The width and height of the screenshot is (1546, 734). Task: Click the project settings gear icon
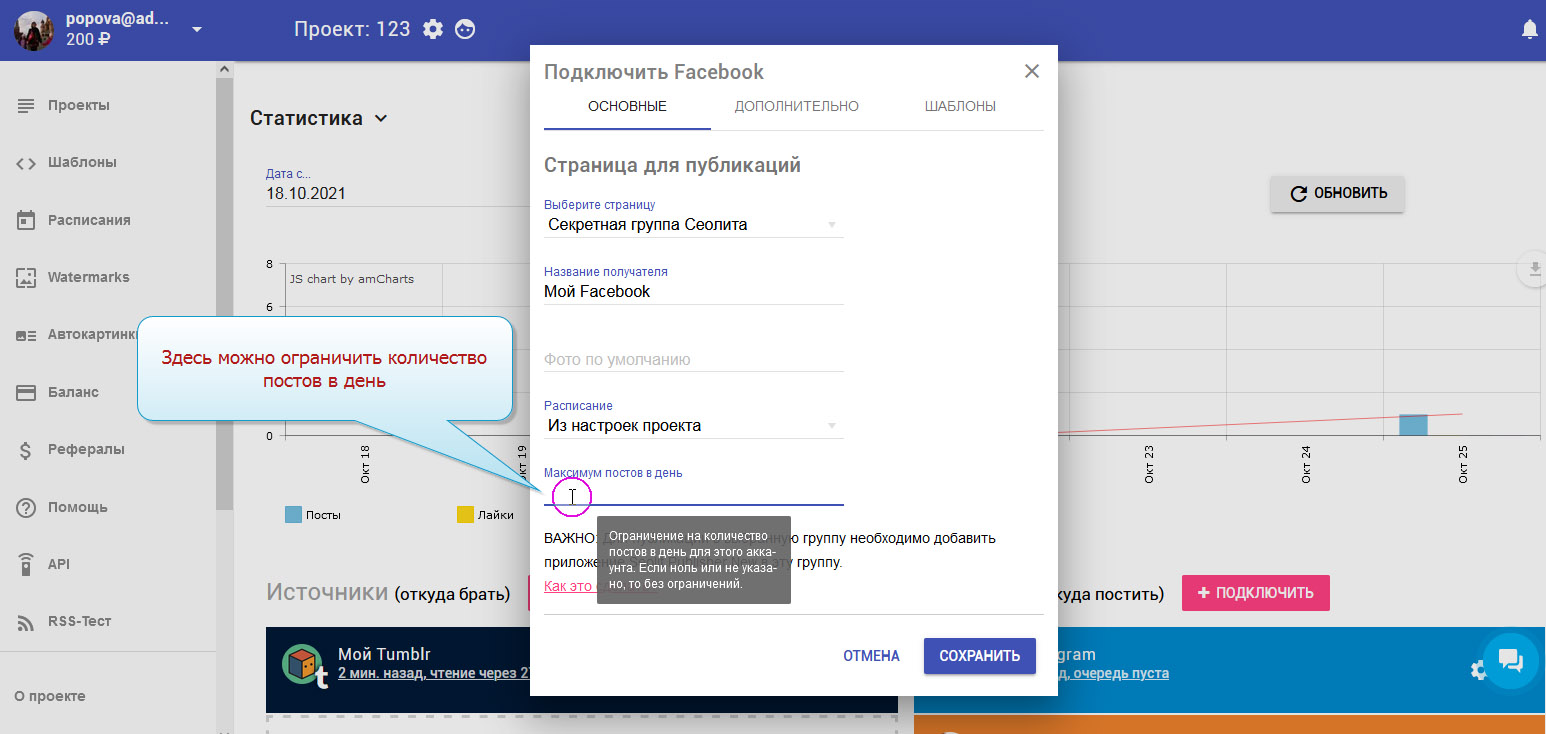pos(433,29)
